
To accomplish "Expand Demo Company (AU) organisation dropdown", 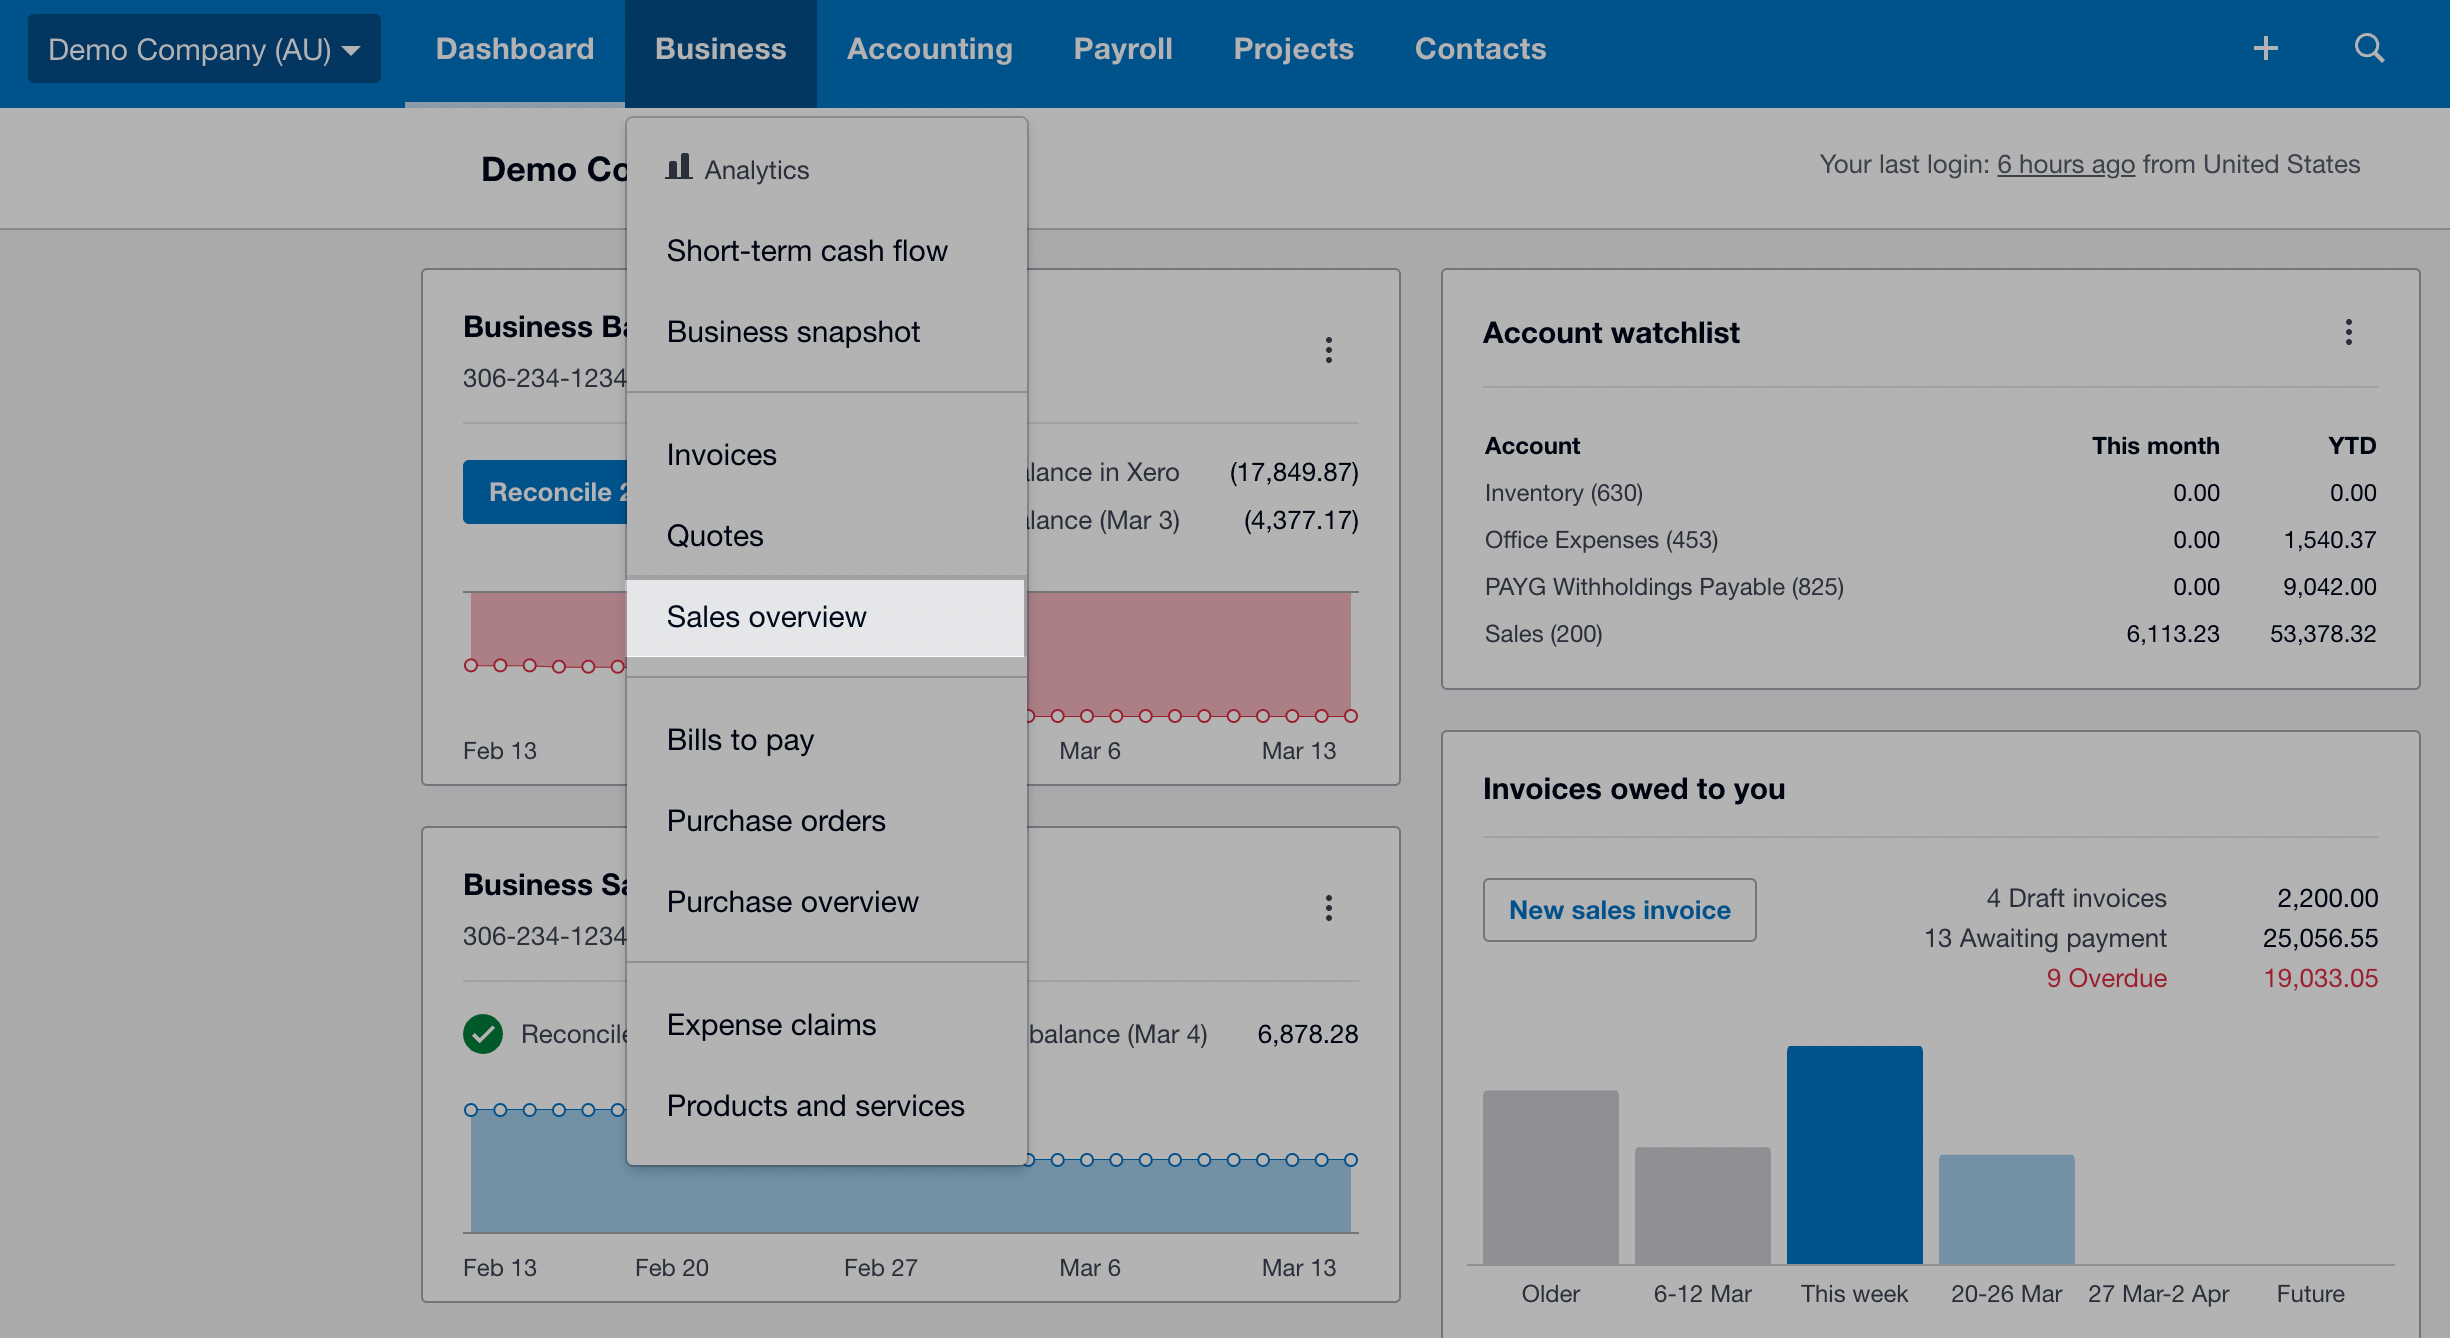I will coord(204,49).
